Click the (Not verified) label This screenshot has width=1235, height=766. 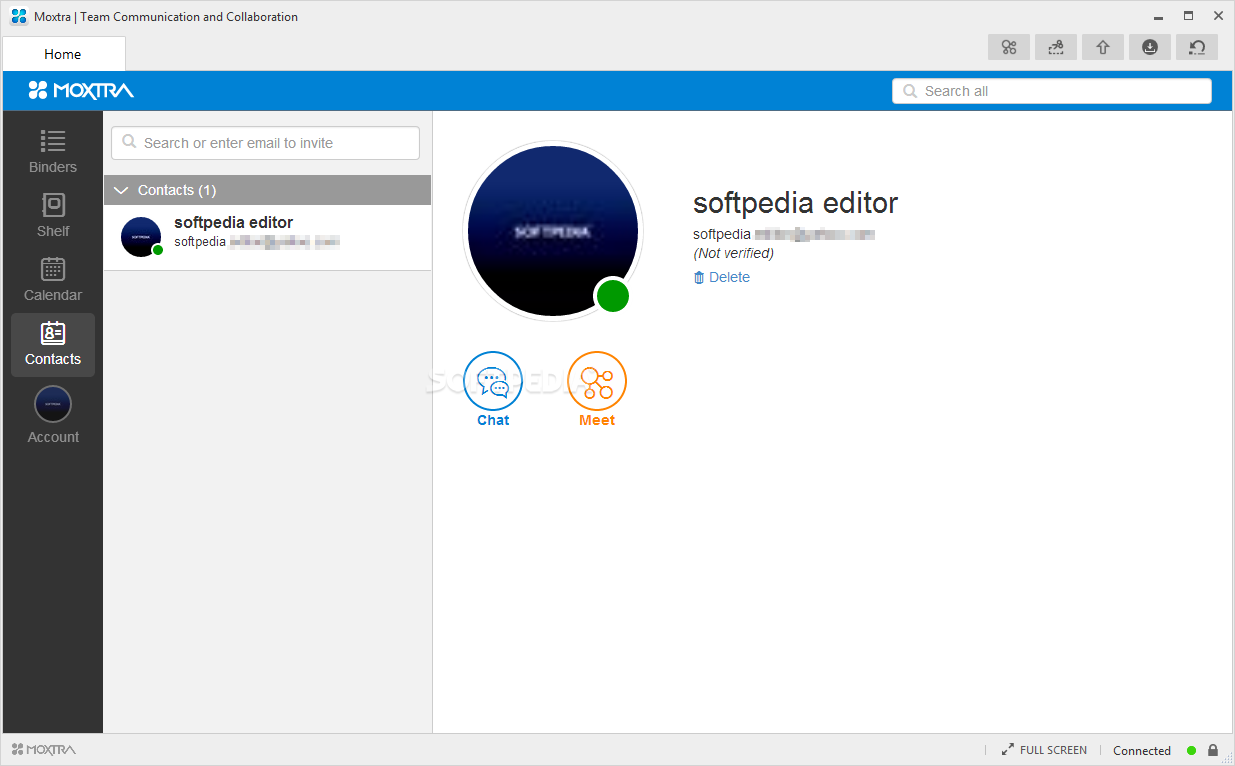[733, 253]
